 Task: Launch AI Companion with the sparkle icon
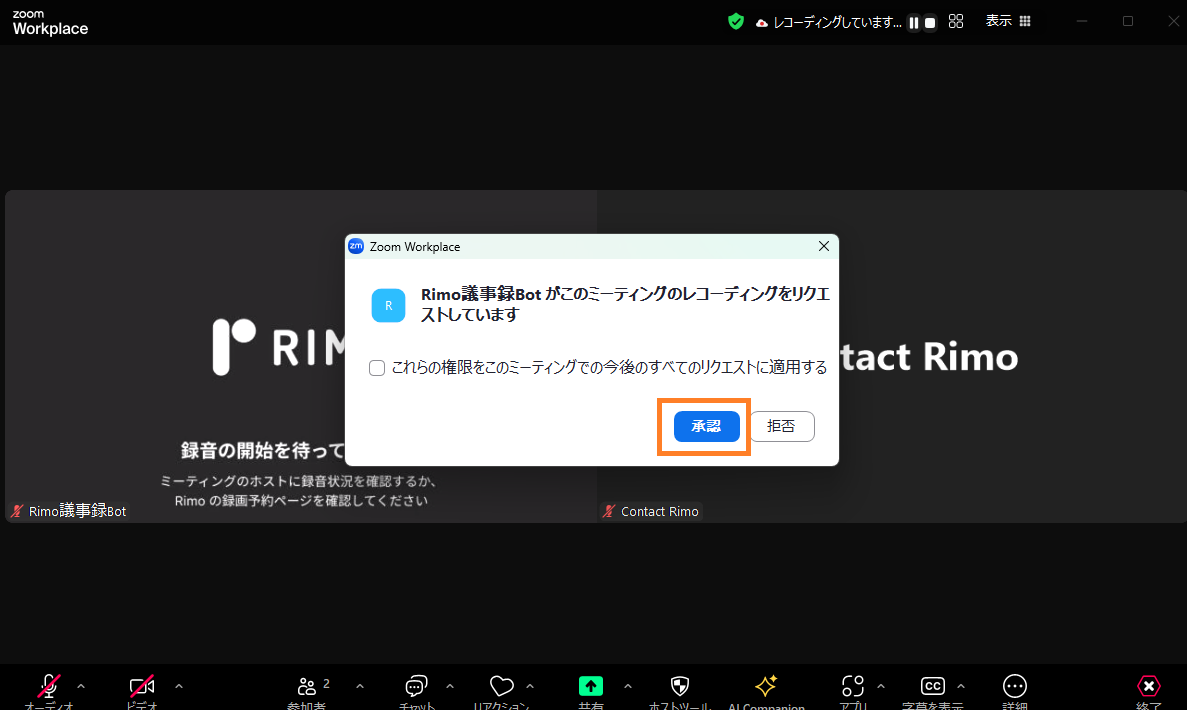pyautogui.click(x=765, y=688)
